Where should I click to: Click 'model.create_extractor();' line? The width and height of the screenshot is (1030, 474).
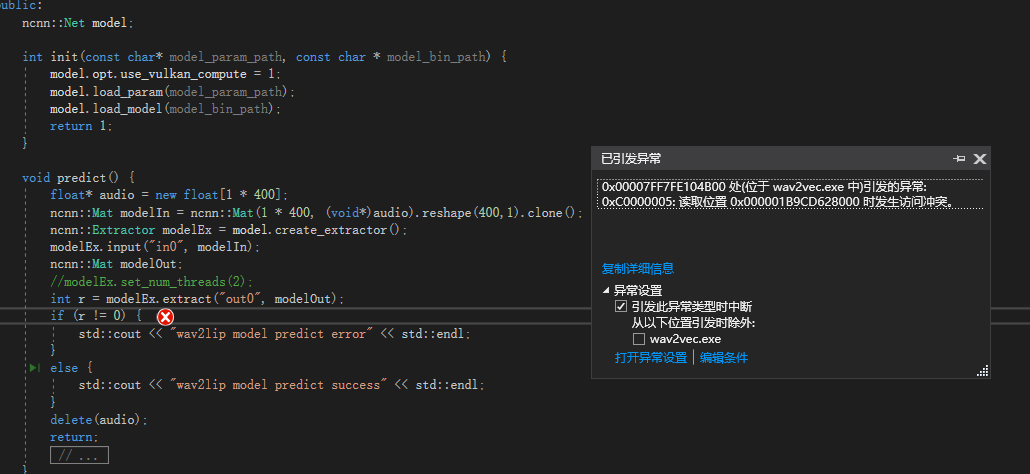pyautogui.click(x=229, y=230)
